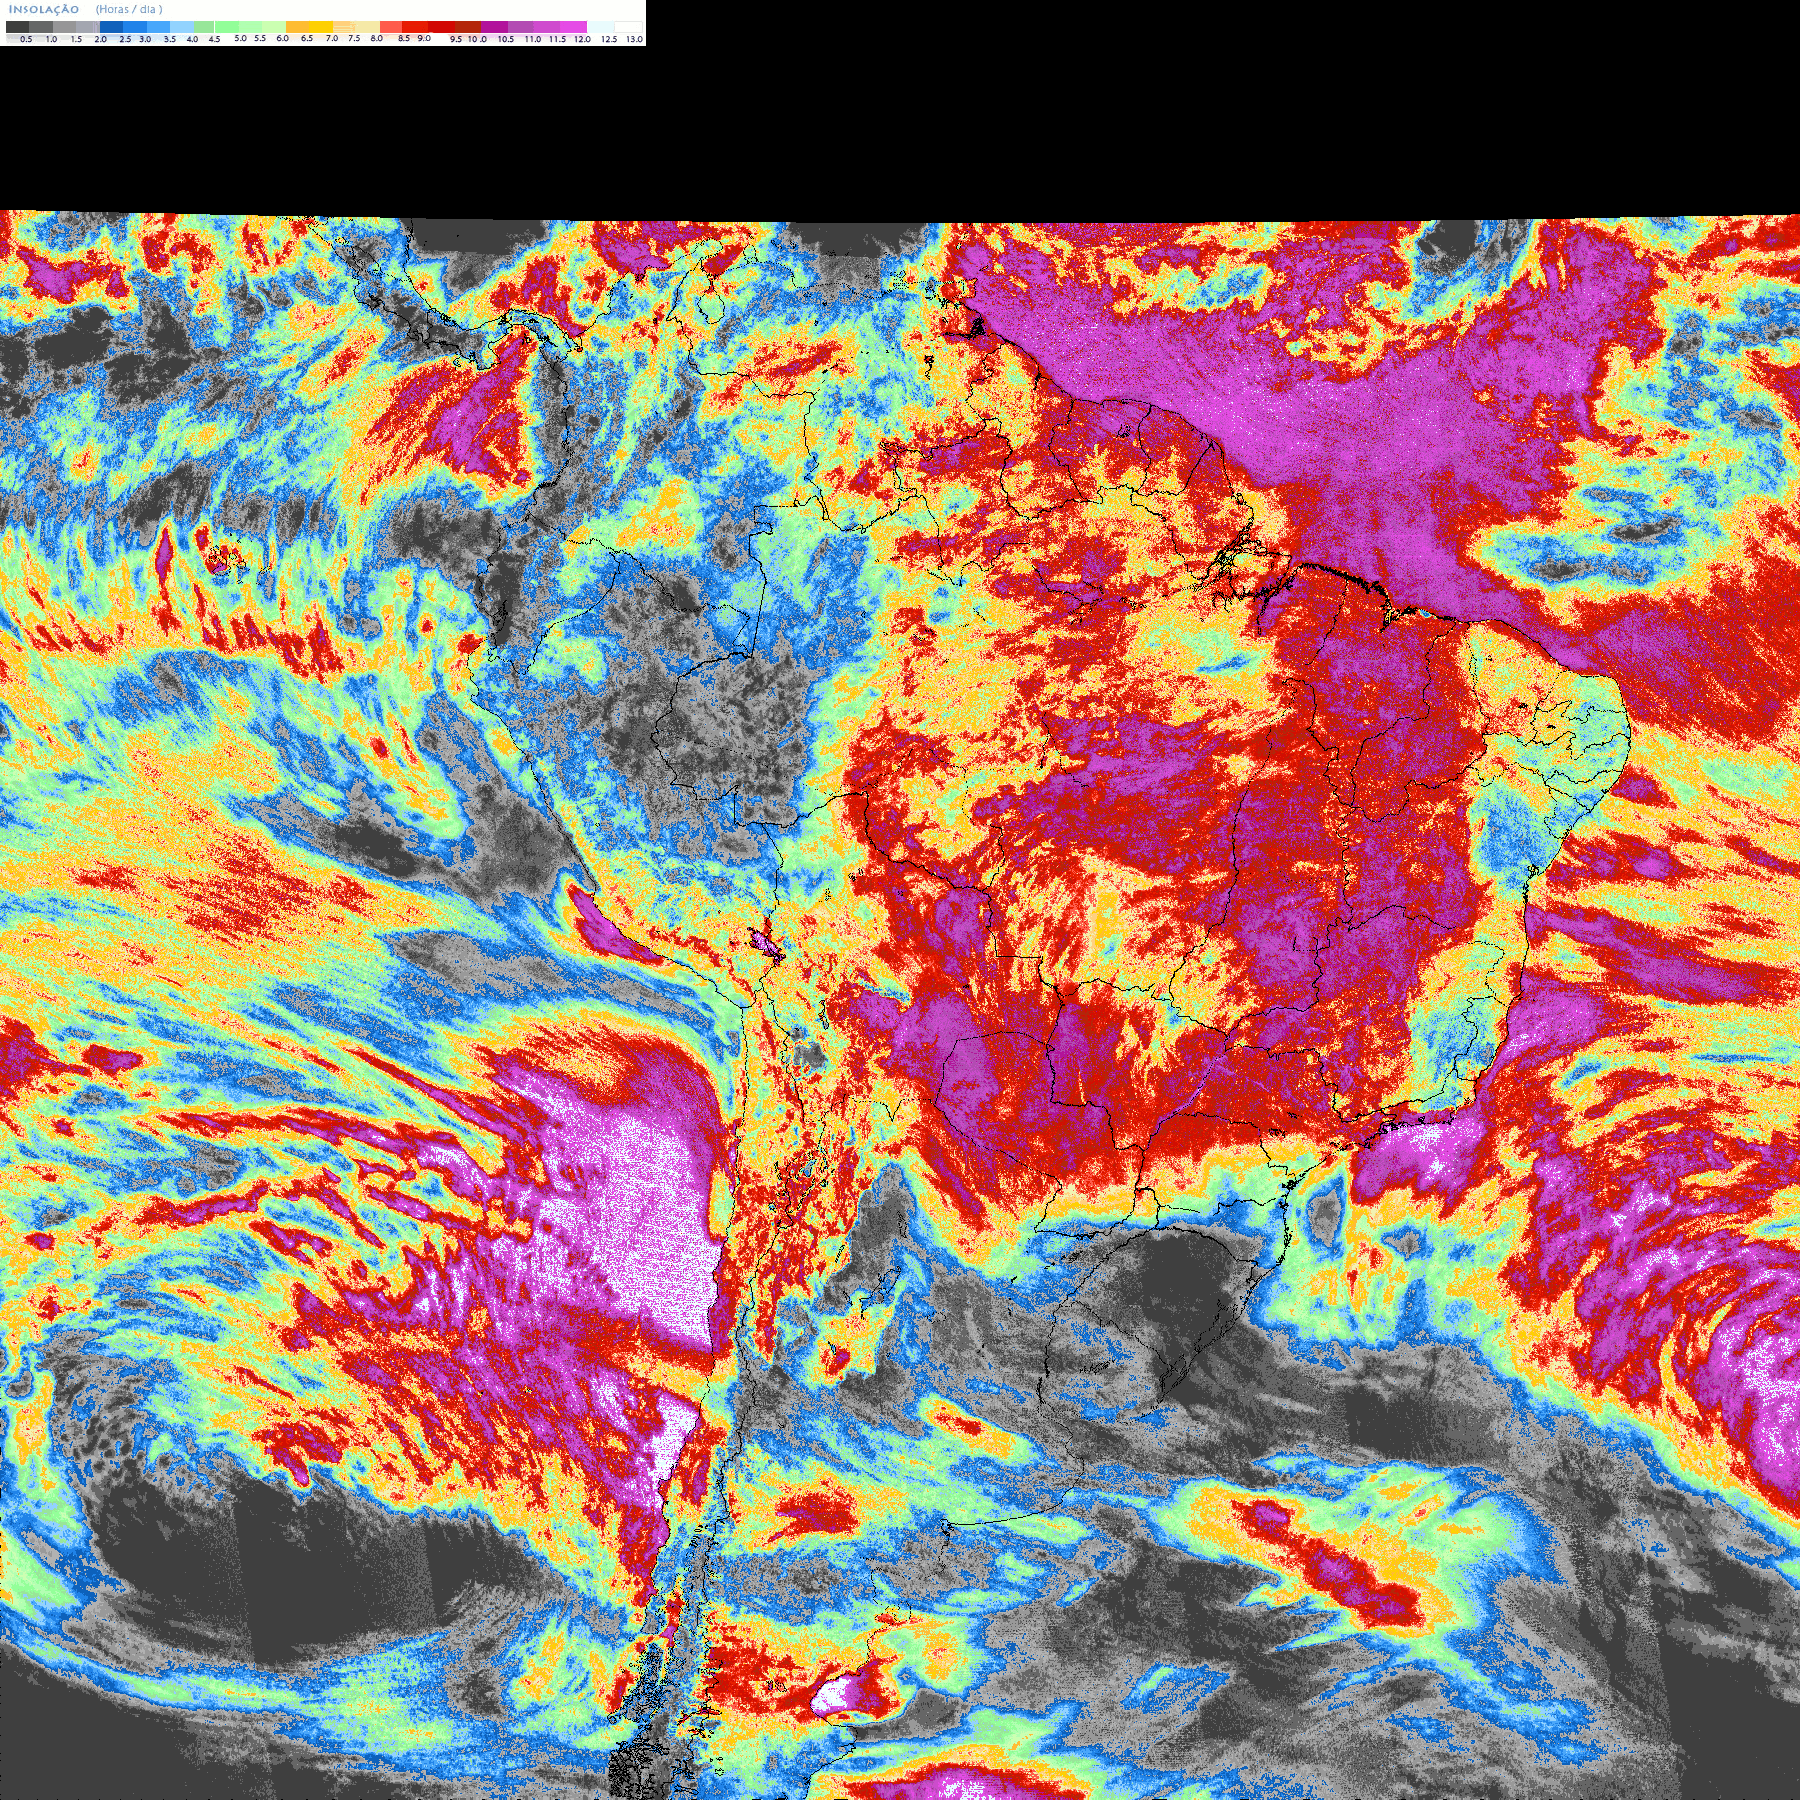1800x1800 pixels.
Task: Select the bright magenta swatch above 12.0
Action: [x=573, y=27]
